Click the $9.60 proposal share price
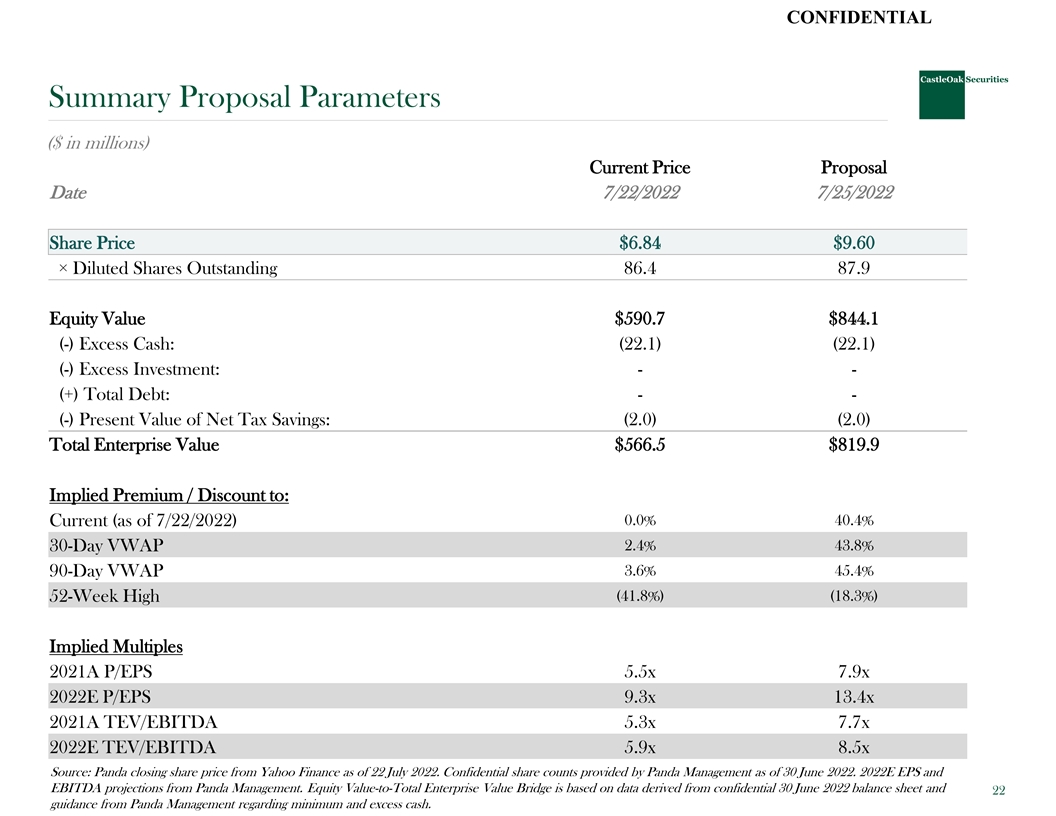1056x816 pixels. [853, 243]
